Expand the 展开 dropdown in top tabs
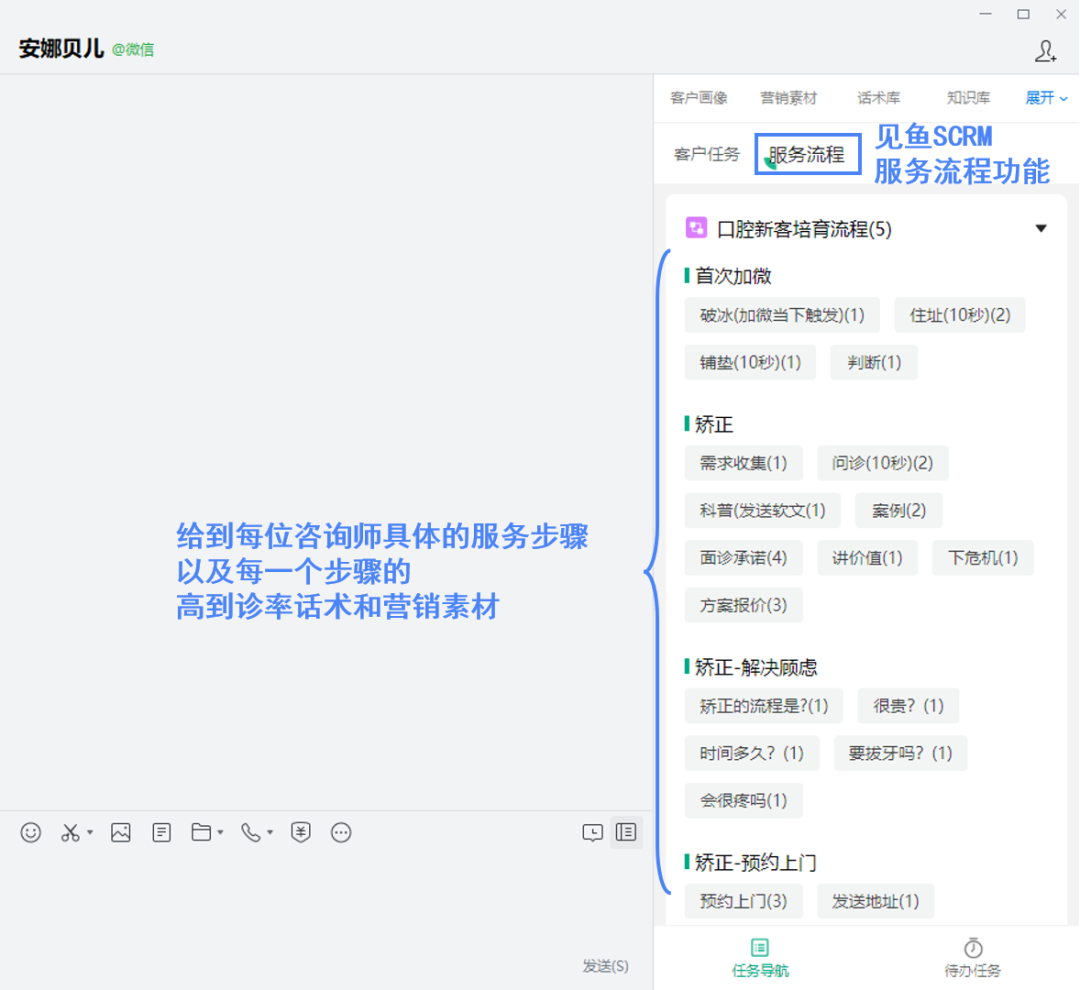The width and height of the screenshot is (1080, 990). 1046,98
